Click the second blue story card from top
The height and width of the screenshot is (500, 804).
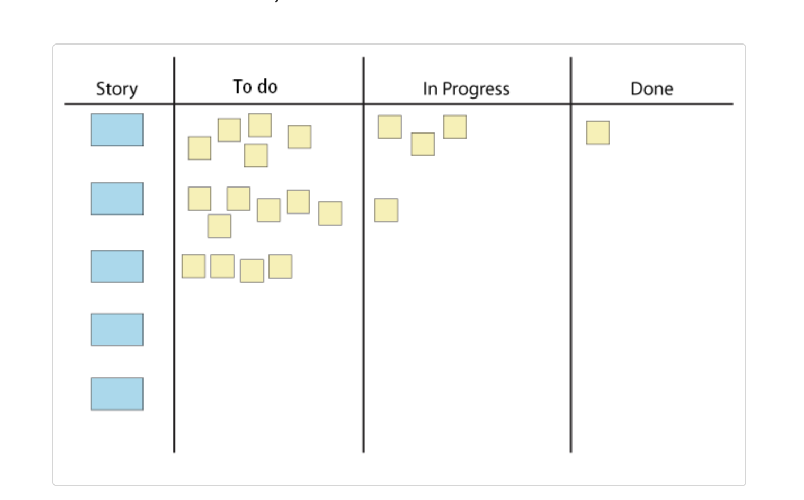point(117,198)
